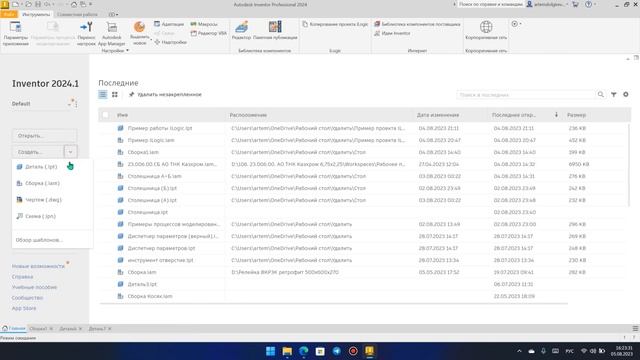Open the Файл tab

(9, 14)
